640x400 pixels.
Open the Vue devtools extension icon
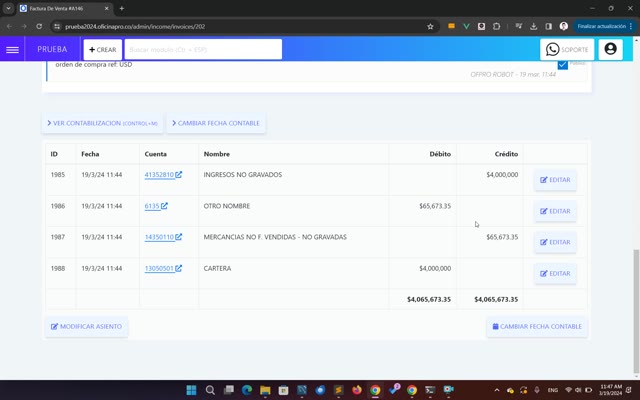pyautogui.click(x=466, y=26)
